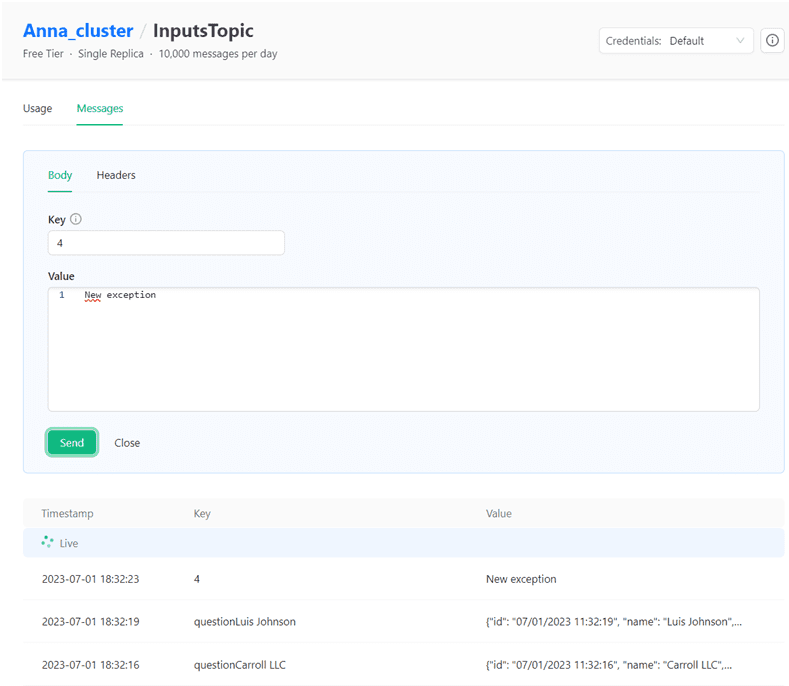Open the Body tab
The image size is (789, 686).
[x=60, y=175]
